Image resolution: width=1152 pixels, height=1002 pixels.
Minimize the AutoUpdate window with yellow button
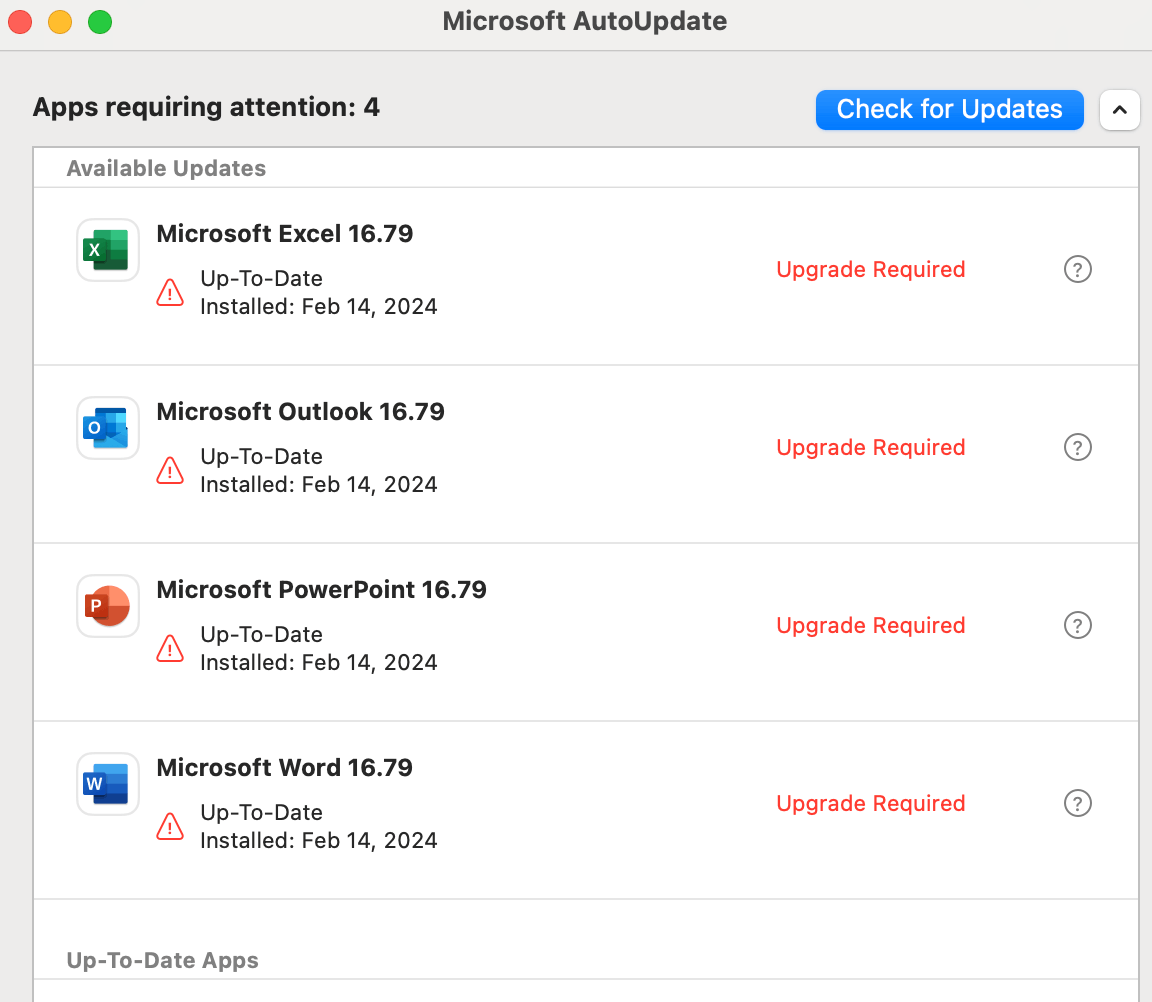60,21
